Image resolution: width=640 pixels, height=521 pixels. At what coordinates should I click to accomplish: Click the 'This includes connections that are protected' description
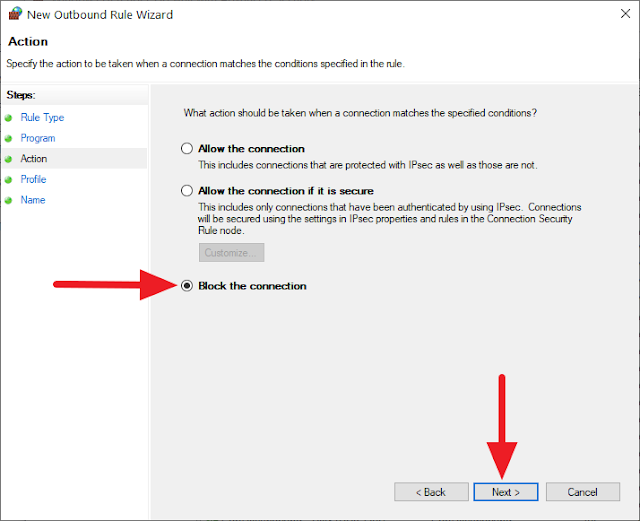click(x=368, y=165)
